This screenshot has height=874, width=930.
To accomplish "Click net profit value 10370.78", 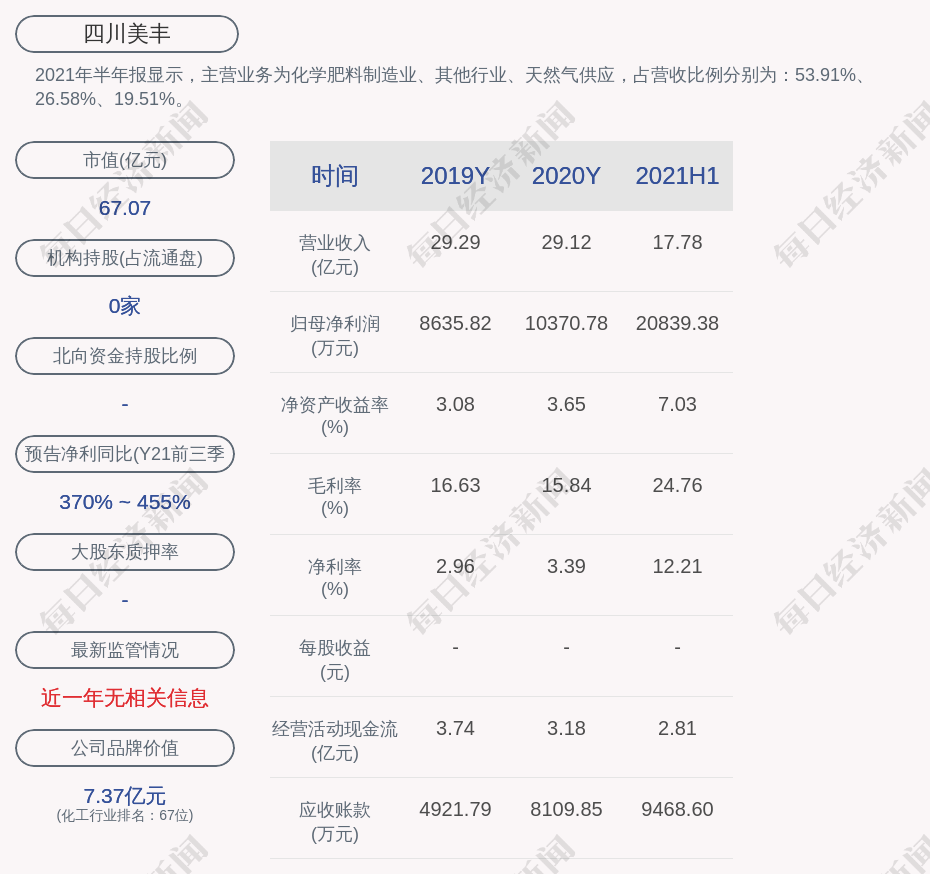I will pos(566,324).
